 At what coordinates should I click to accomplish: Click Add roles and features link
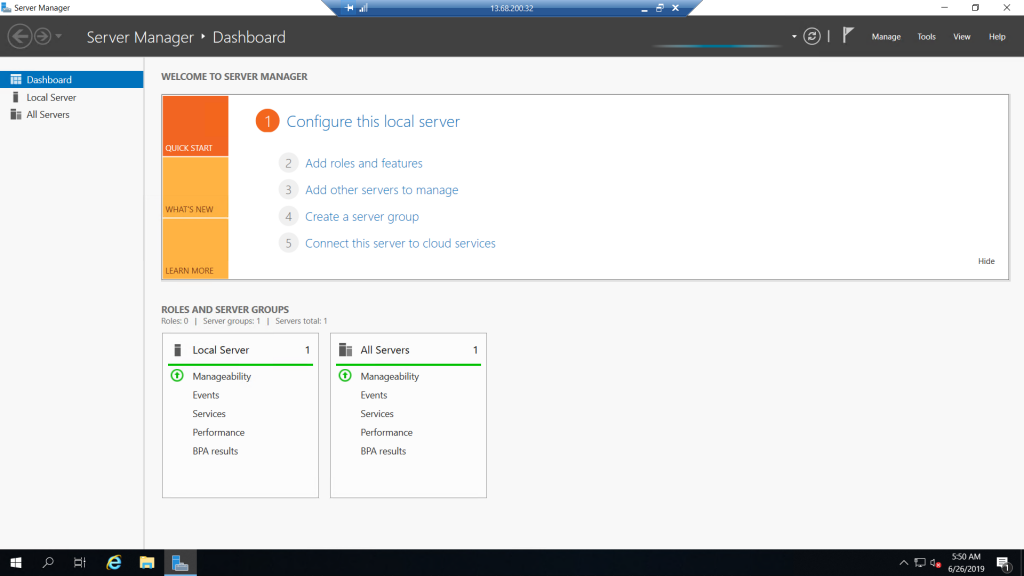364,163
